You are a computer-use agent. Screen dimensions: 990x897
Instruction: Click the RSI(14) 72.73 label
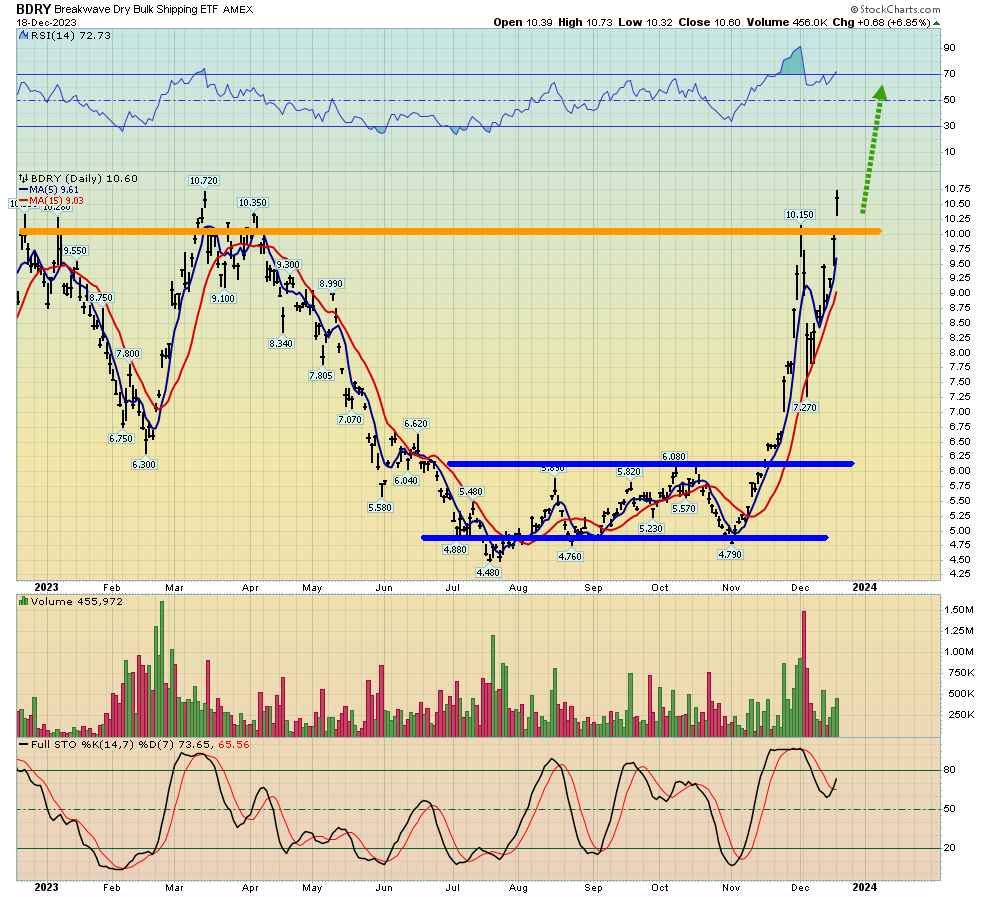pyautogui.click(x=71, y=36)
